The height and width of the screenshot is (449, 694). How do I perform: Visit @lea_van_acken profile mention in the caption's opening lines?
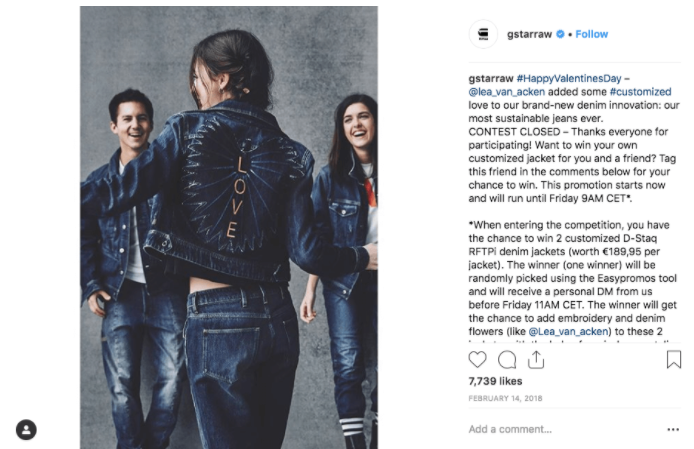tap(507, 92)
